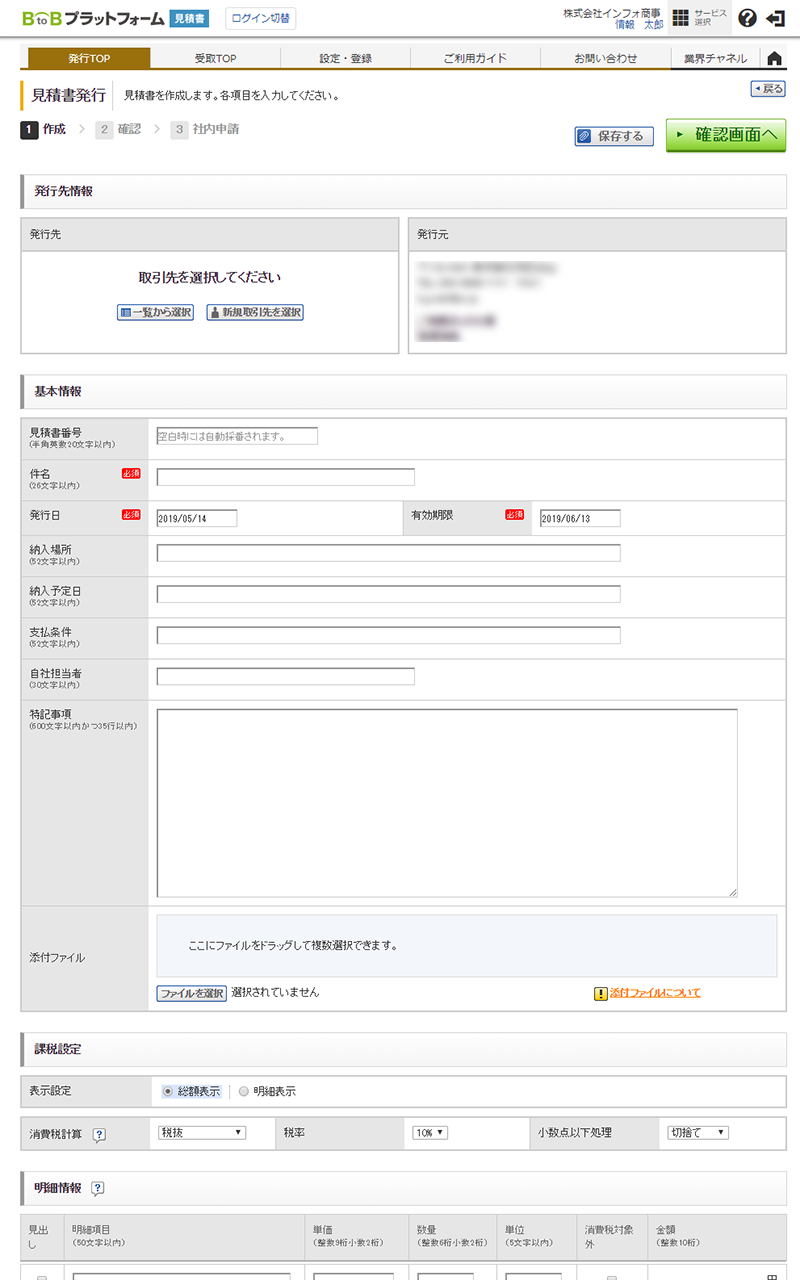Image resolution: width=800 pixels, height=1280 pixels.
Task: Click the green 確認画面へ button
Action: 726,135
